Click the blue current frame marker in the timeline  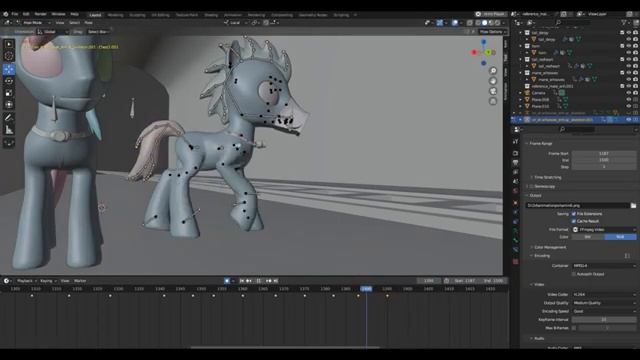coord(366,289)
